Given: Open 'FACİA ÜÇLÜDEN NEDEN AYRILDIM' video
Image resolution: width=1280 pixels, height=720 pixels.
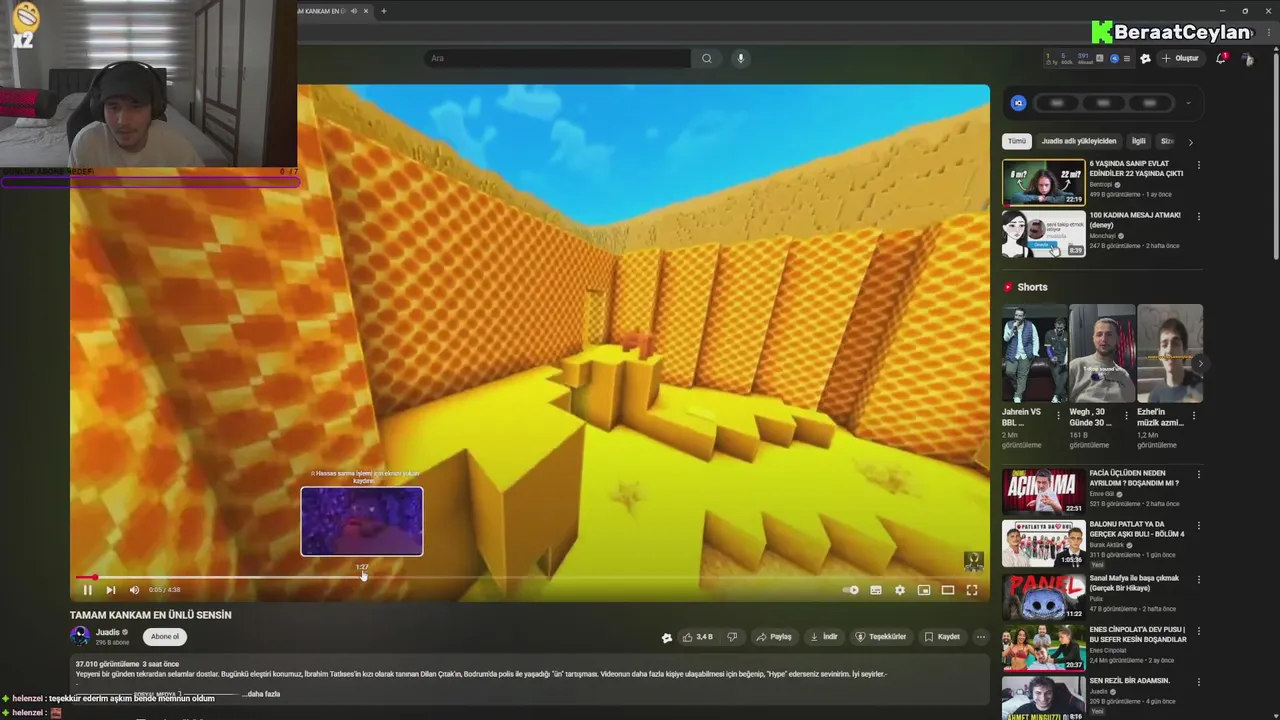Looking at the screenshot, I should tap(1043, 491).
